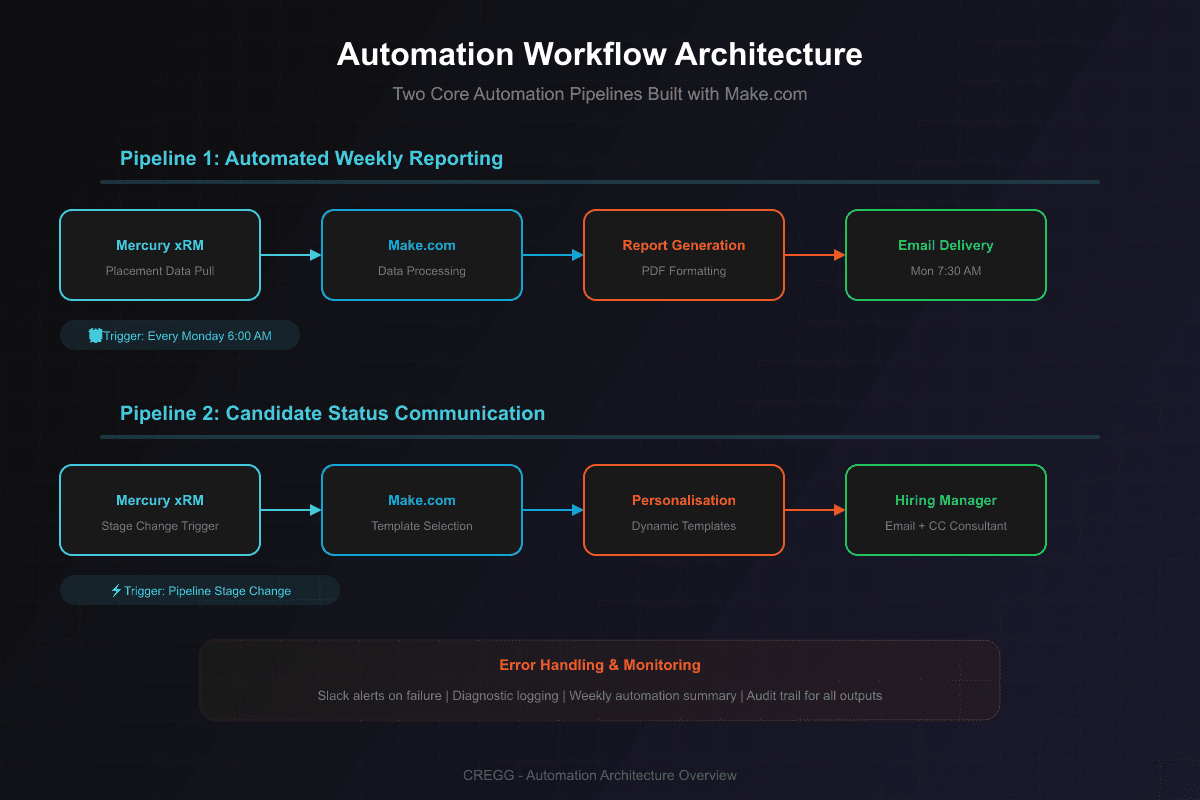Click the arrow from Report Generation to Email Delivery
Screen dimensions: 1200x800
(x=815, y=255)
